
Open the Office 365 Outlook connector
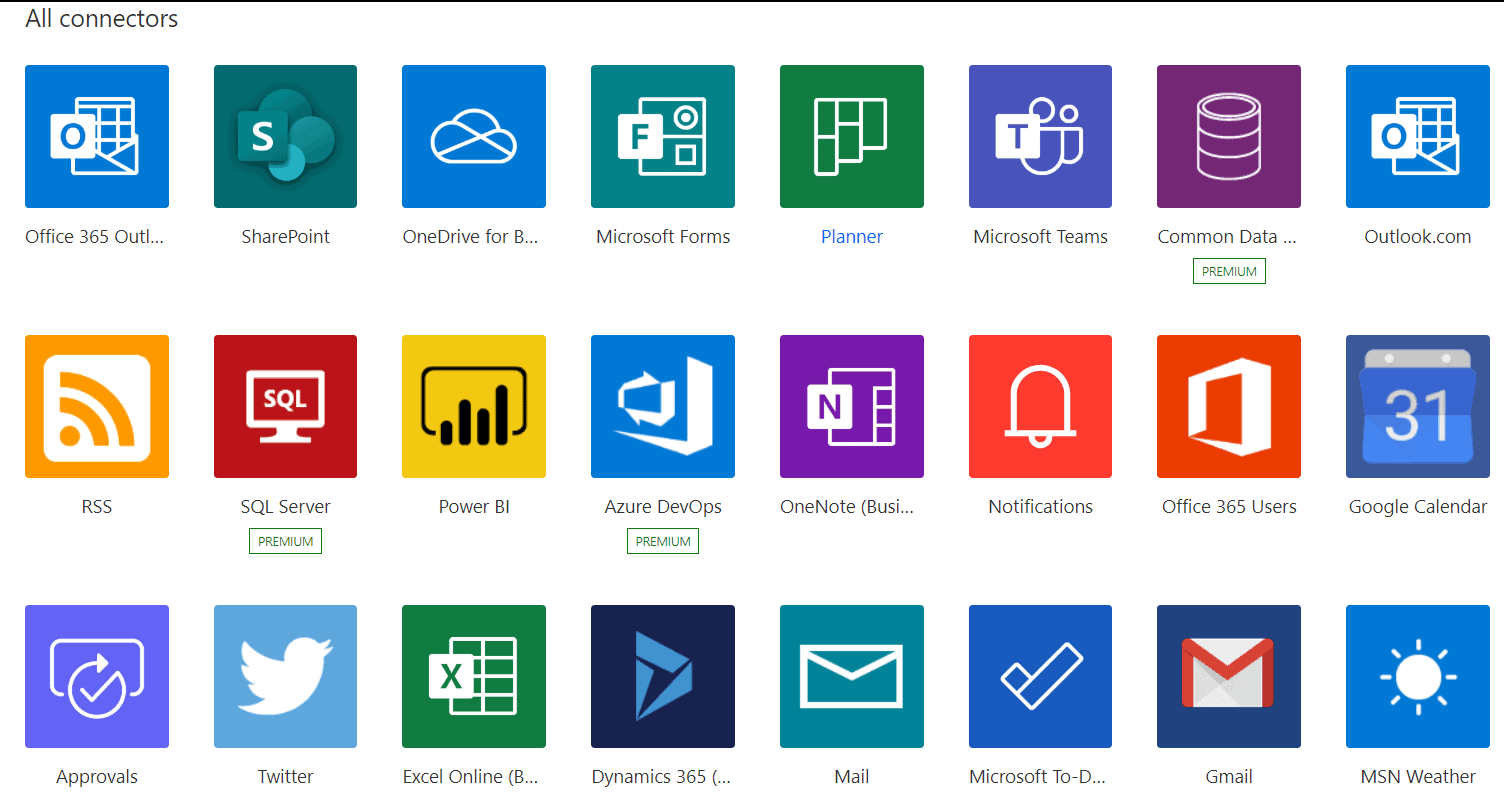coord(96,136)
